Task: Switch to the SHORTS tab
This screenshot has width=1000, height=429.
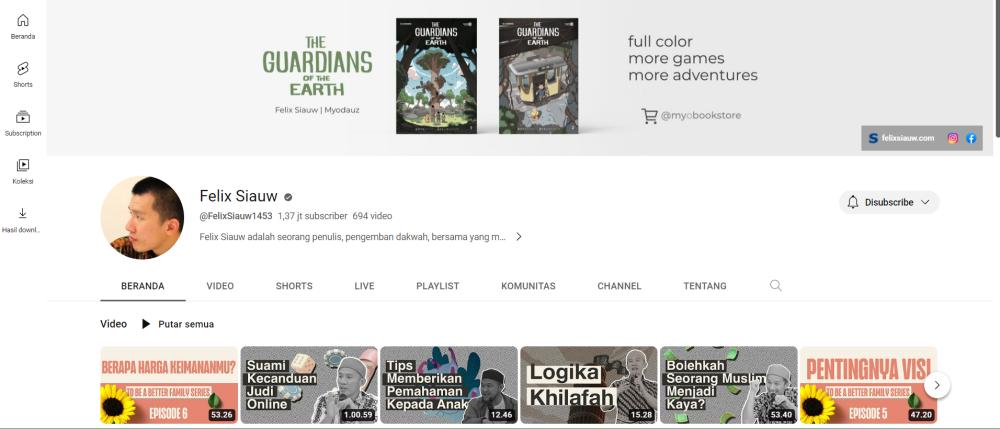Action: (x=294, y=286)
